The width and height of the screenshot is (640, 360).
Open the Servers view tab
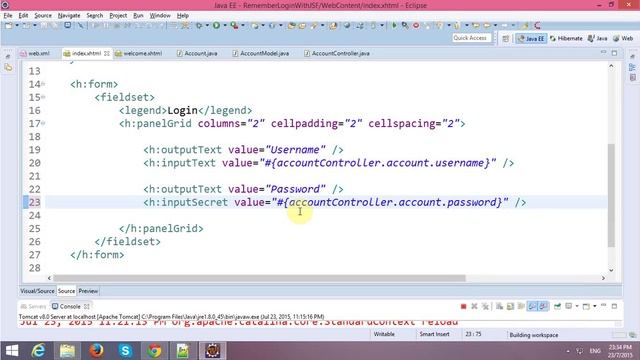pos(33,306)
